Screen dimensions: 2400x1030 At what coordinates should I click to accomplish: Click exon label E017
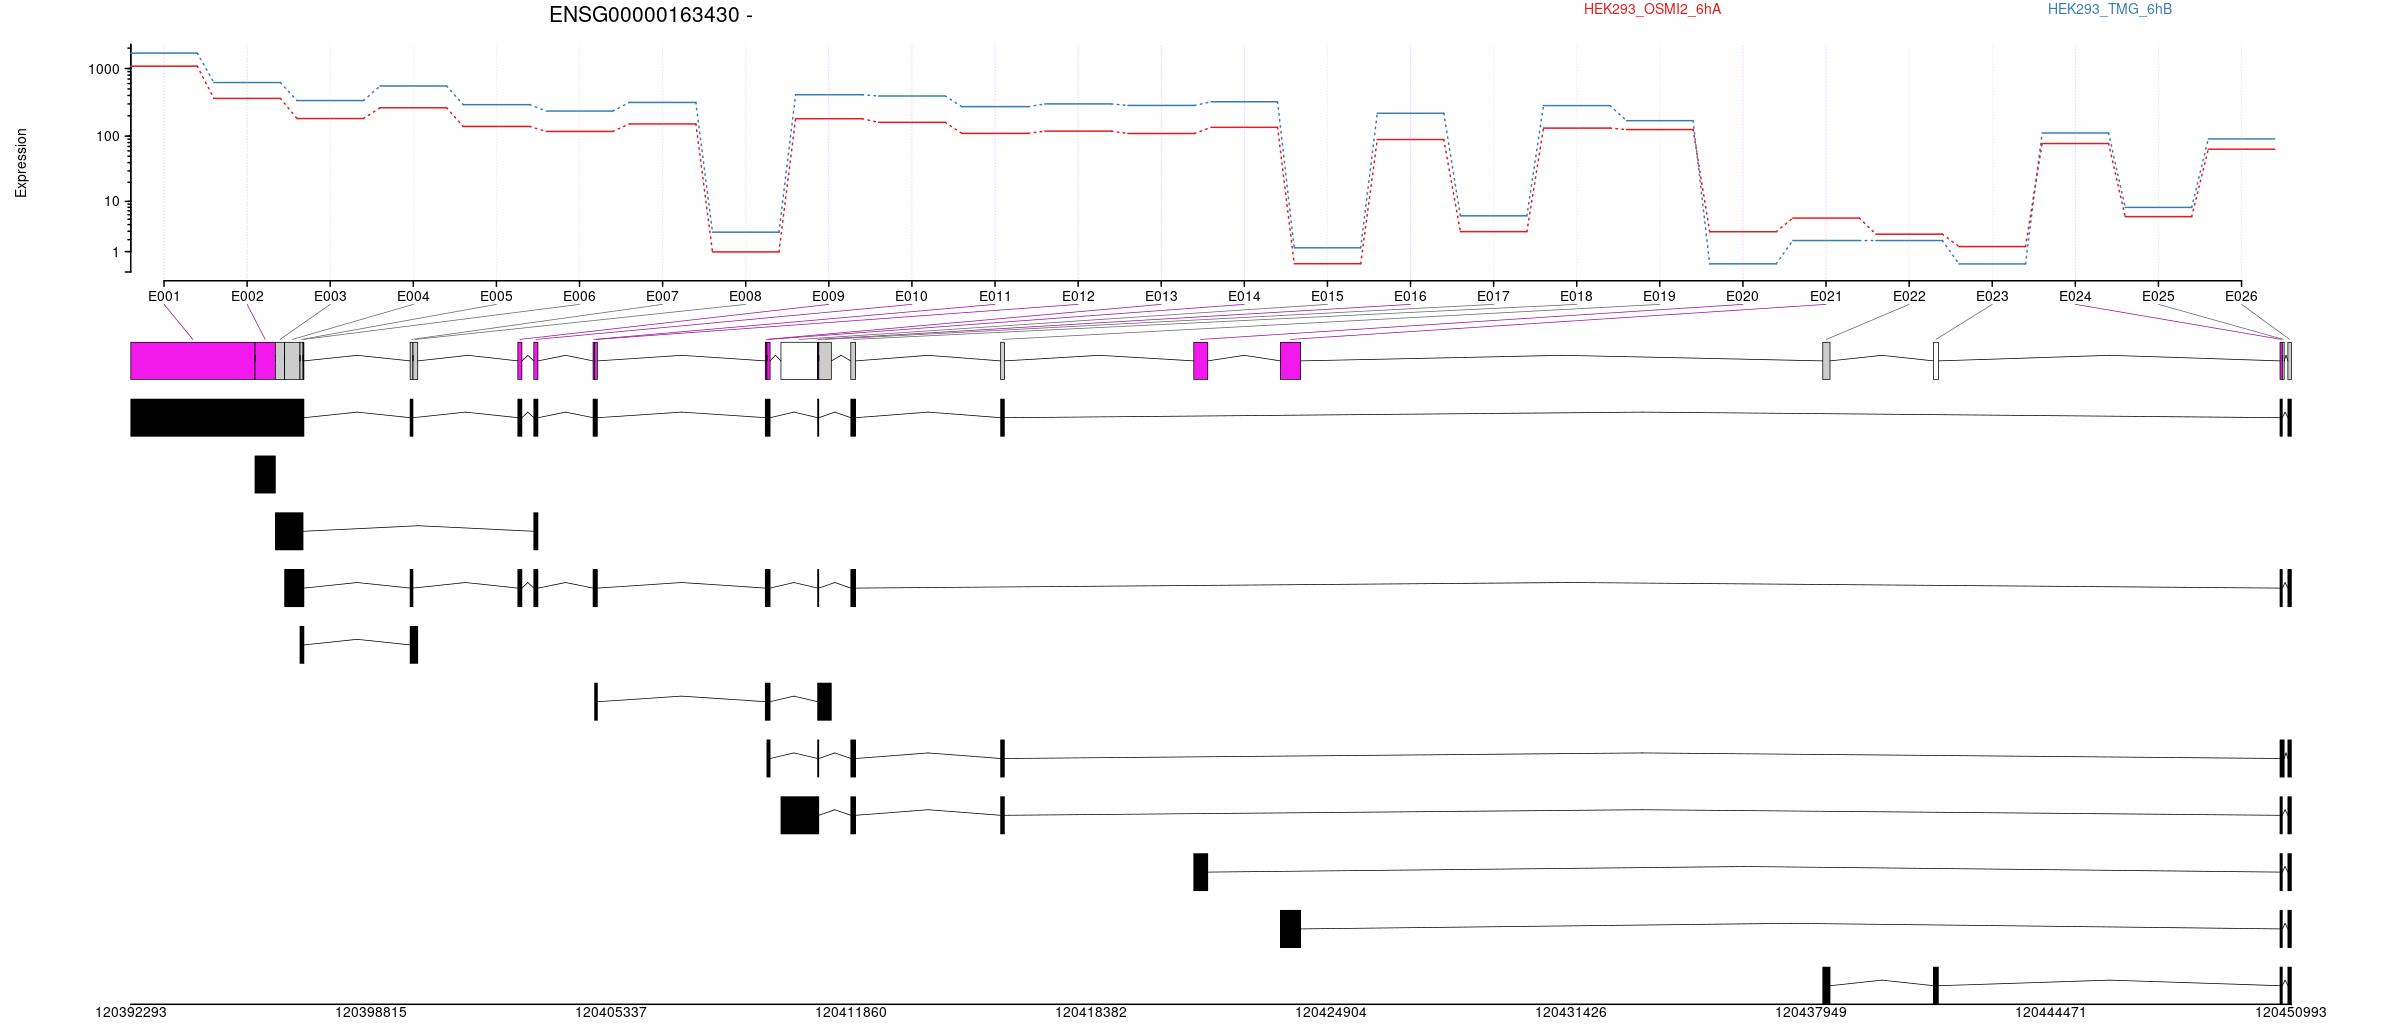pyautogui.click(x=1493, y=296)
